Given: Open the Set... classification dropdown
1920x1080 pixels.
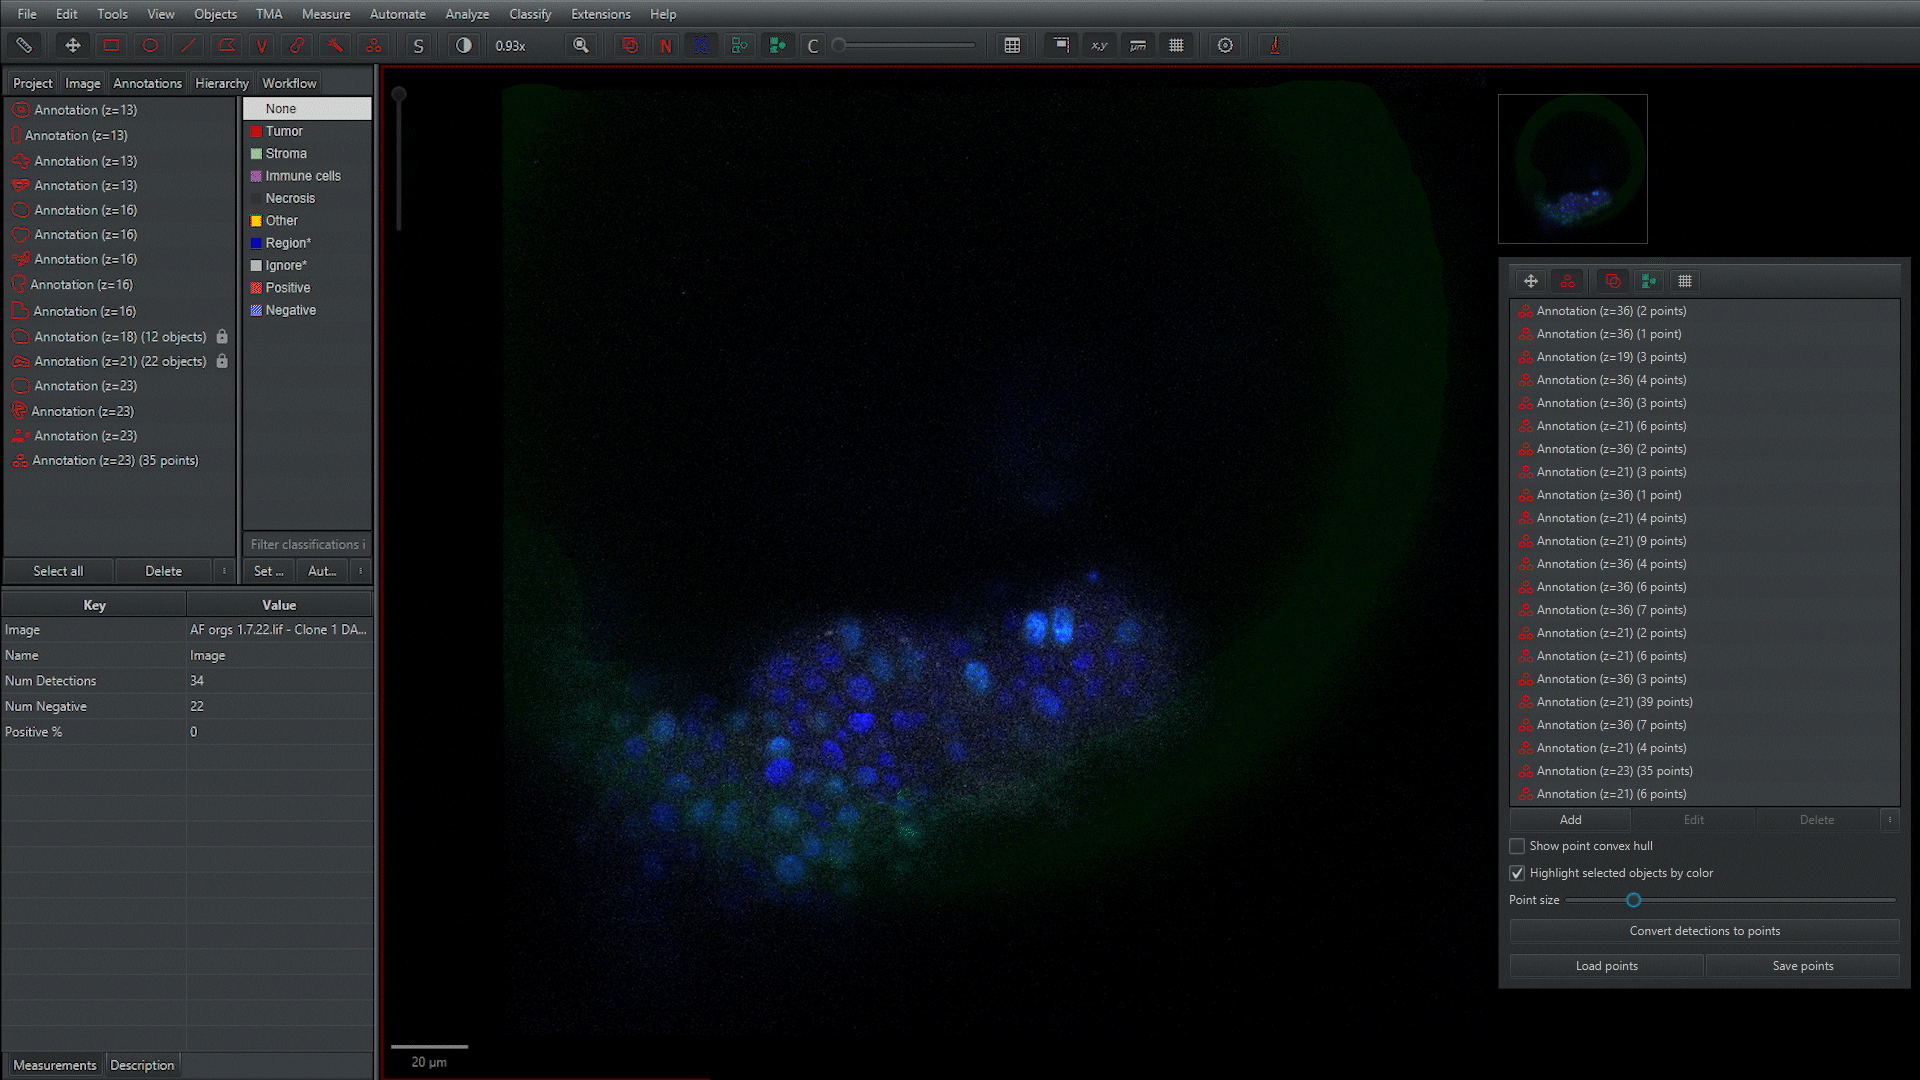Looking at the screenshot, I should pos(268,571).
